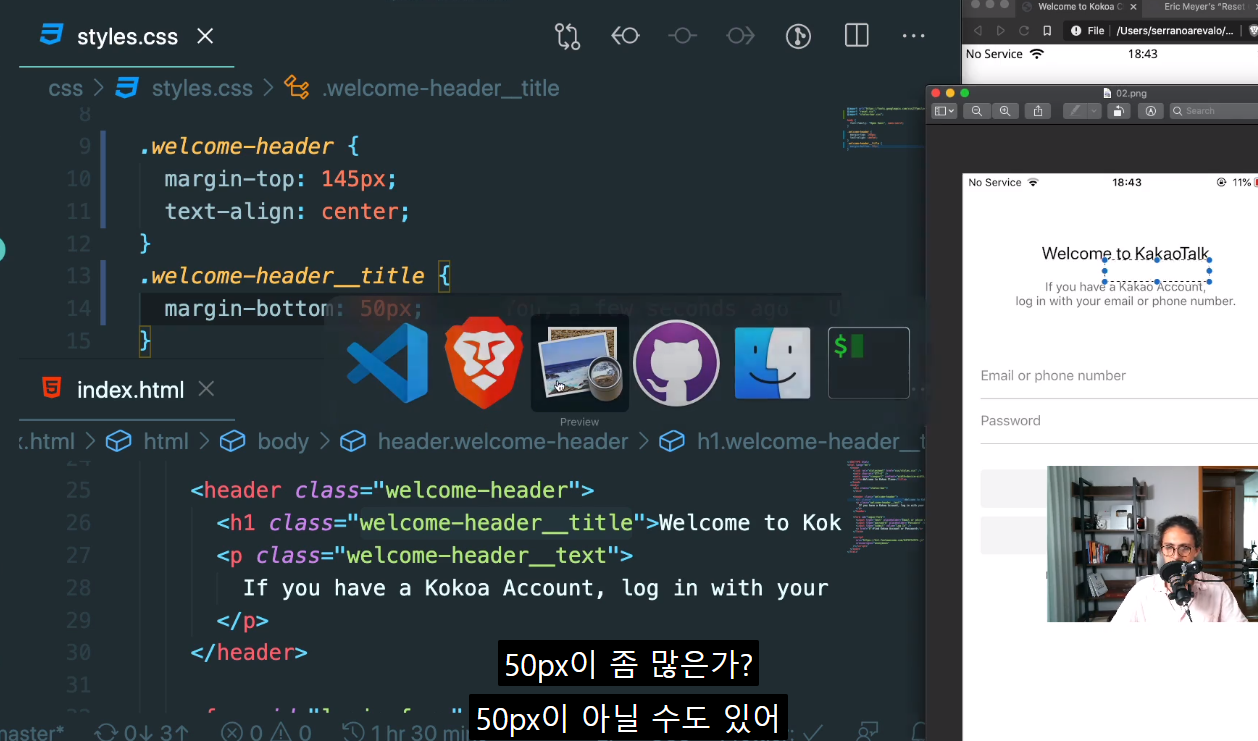Click line number 13 in styles.css
Screen dimensions: 1258x741
[x=78, y=275]
